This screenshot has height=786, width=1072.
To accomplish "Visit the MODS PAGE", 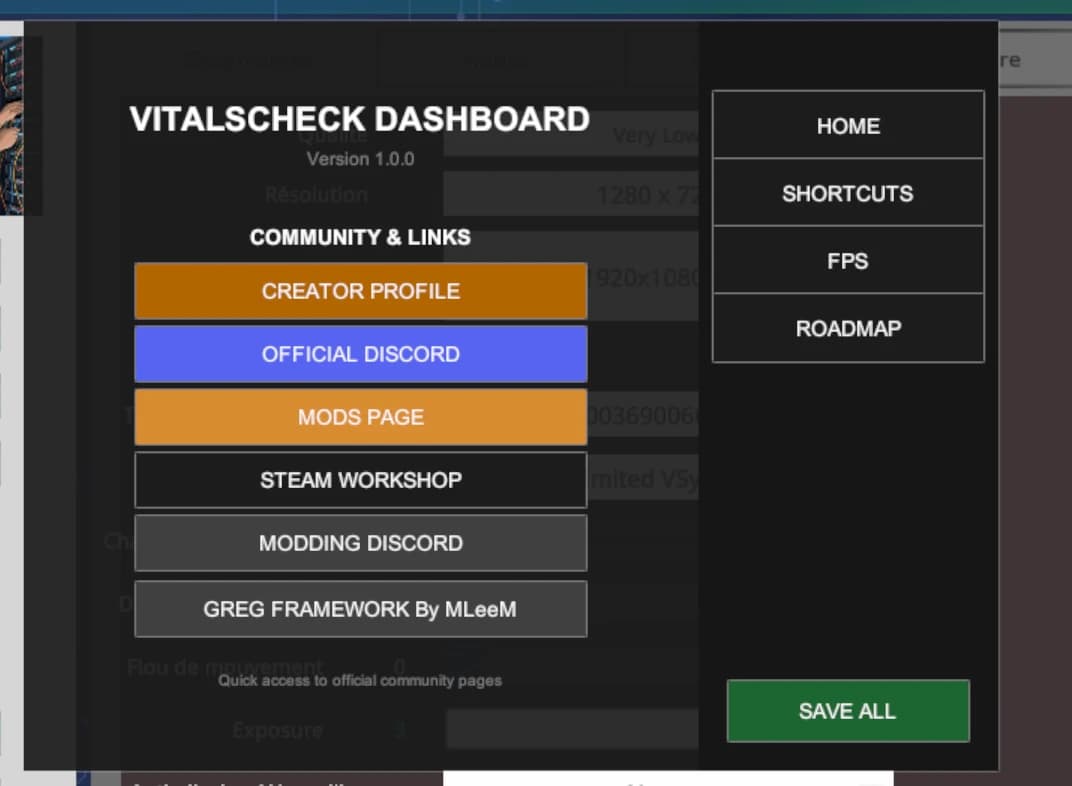I will pyautogui.click(x=361, y=417).
